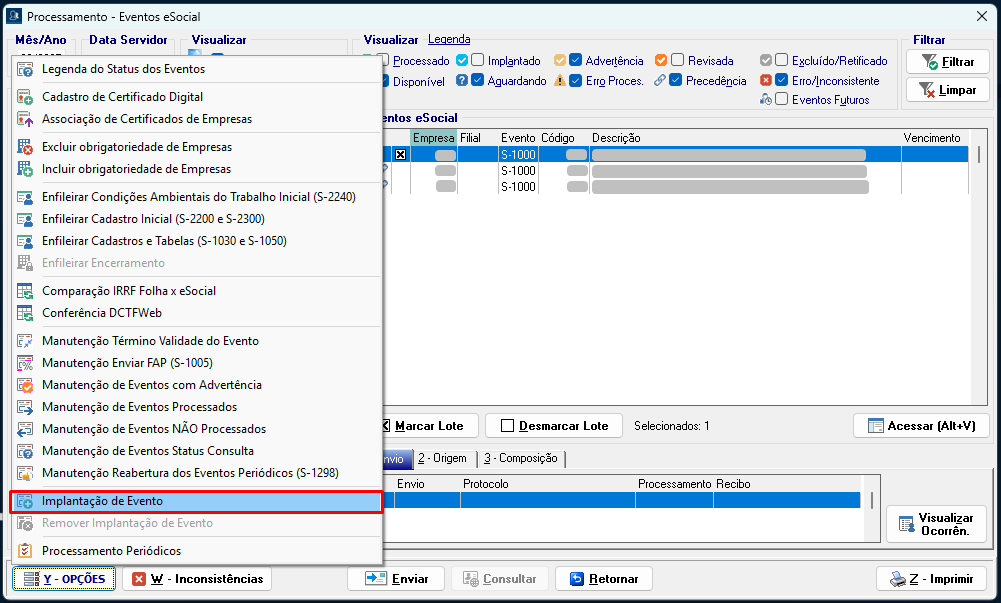Click the Excluir obrigatoriedade de Empresas icon

coord(25,147)
